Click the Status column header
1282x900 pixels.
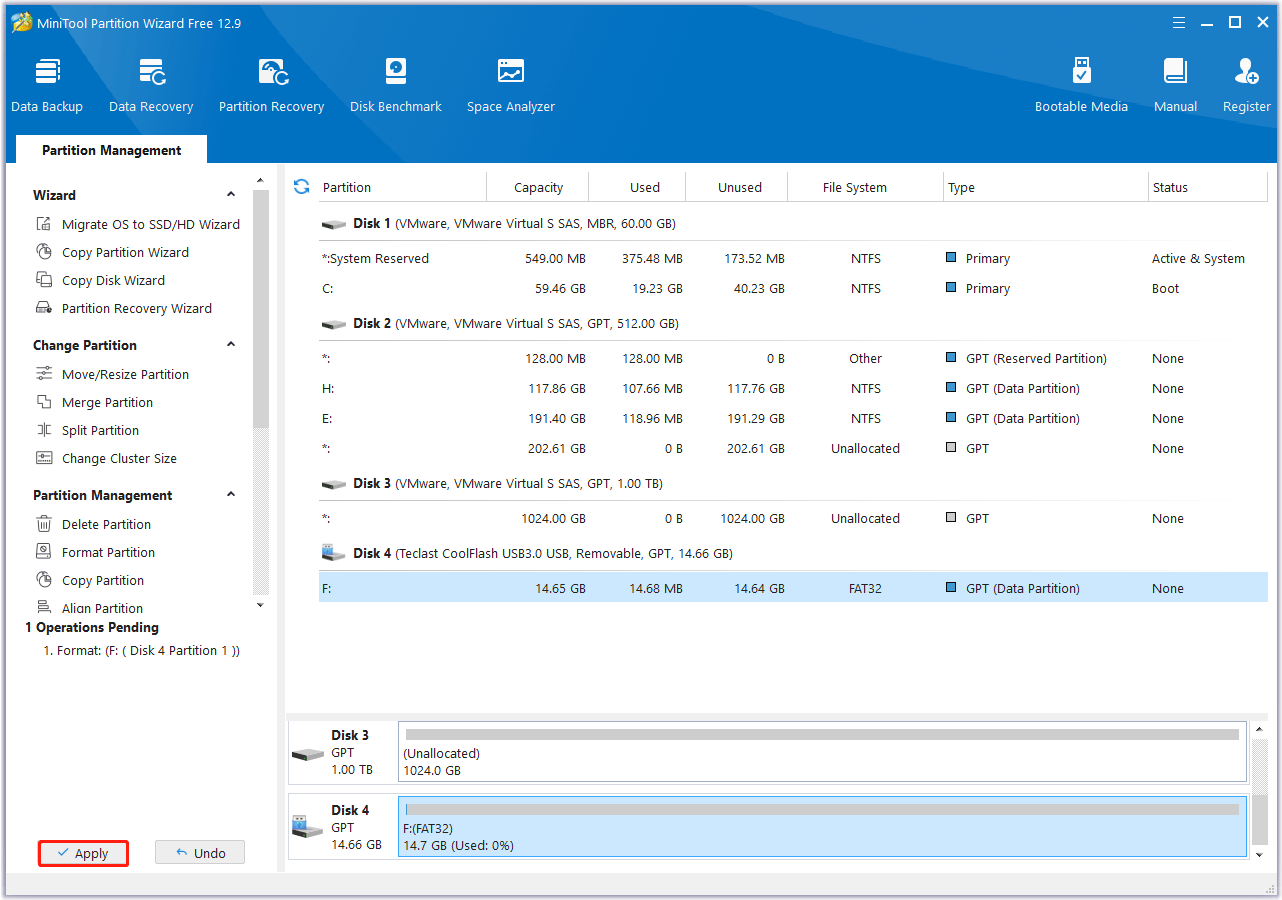[x=1208, y=187]
